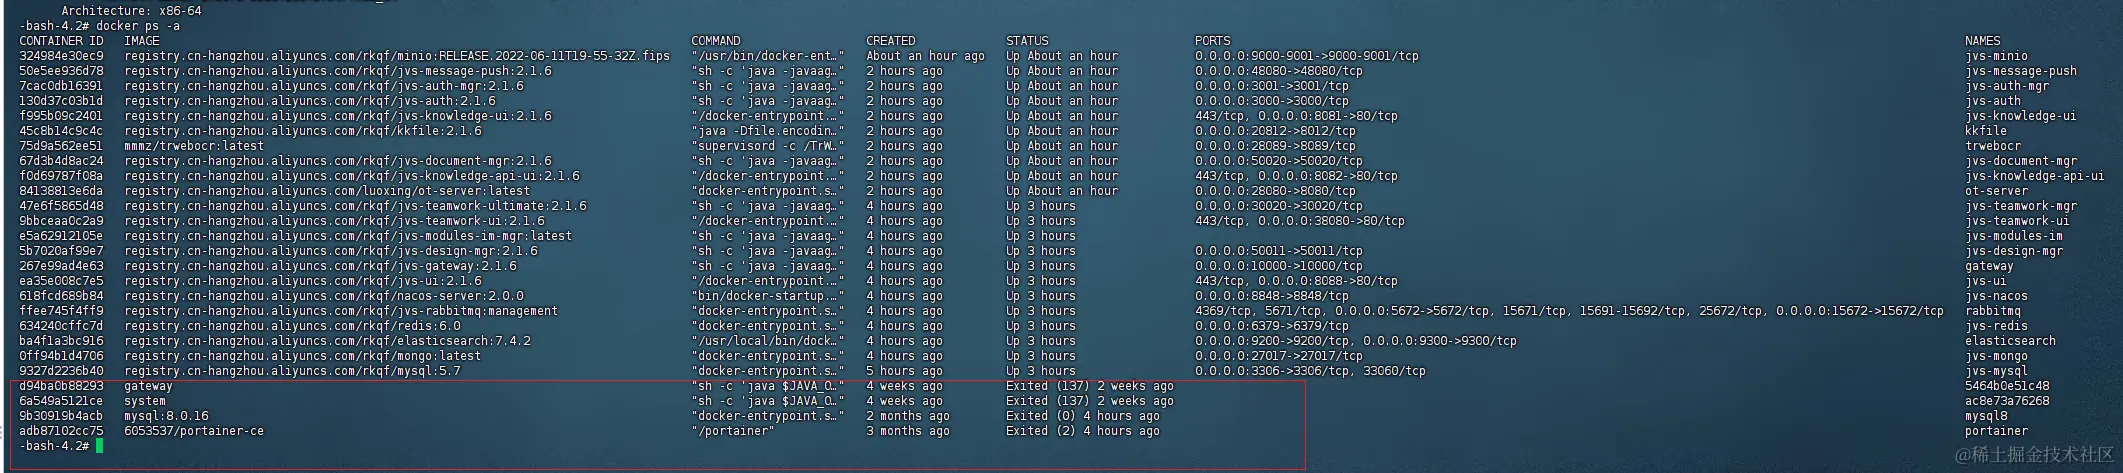
Task: Select container ID 324984e30ec9
Action: tap(61, 56)
